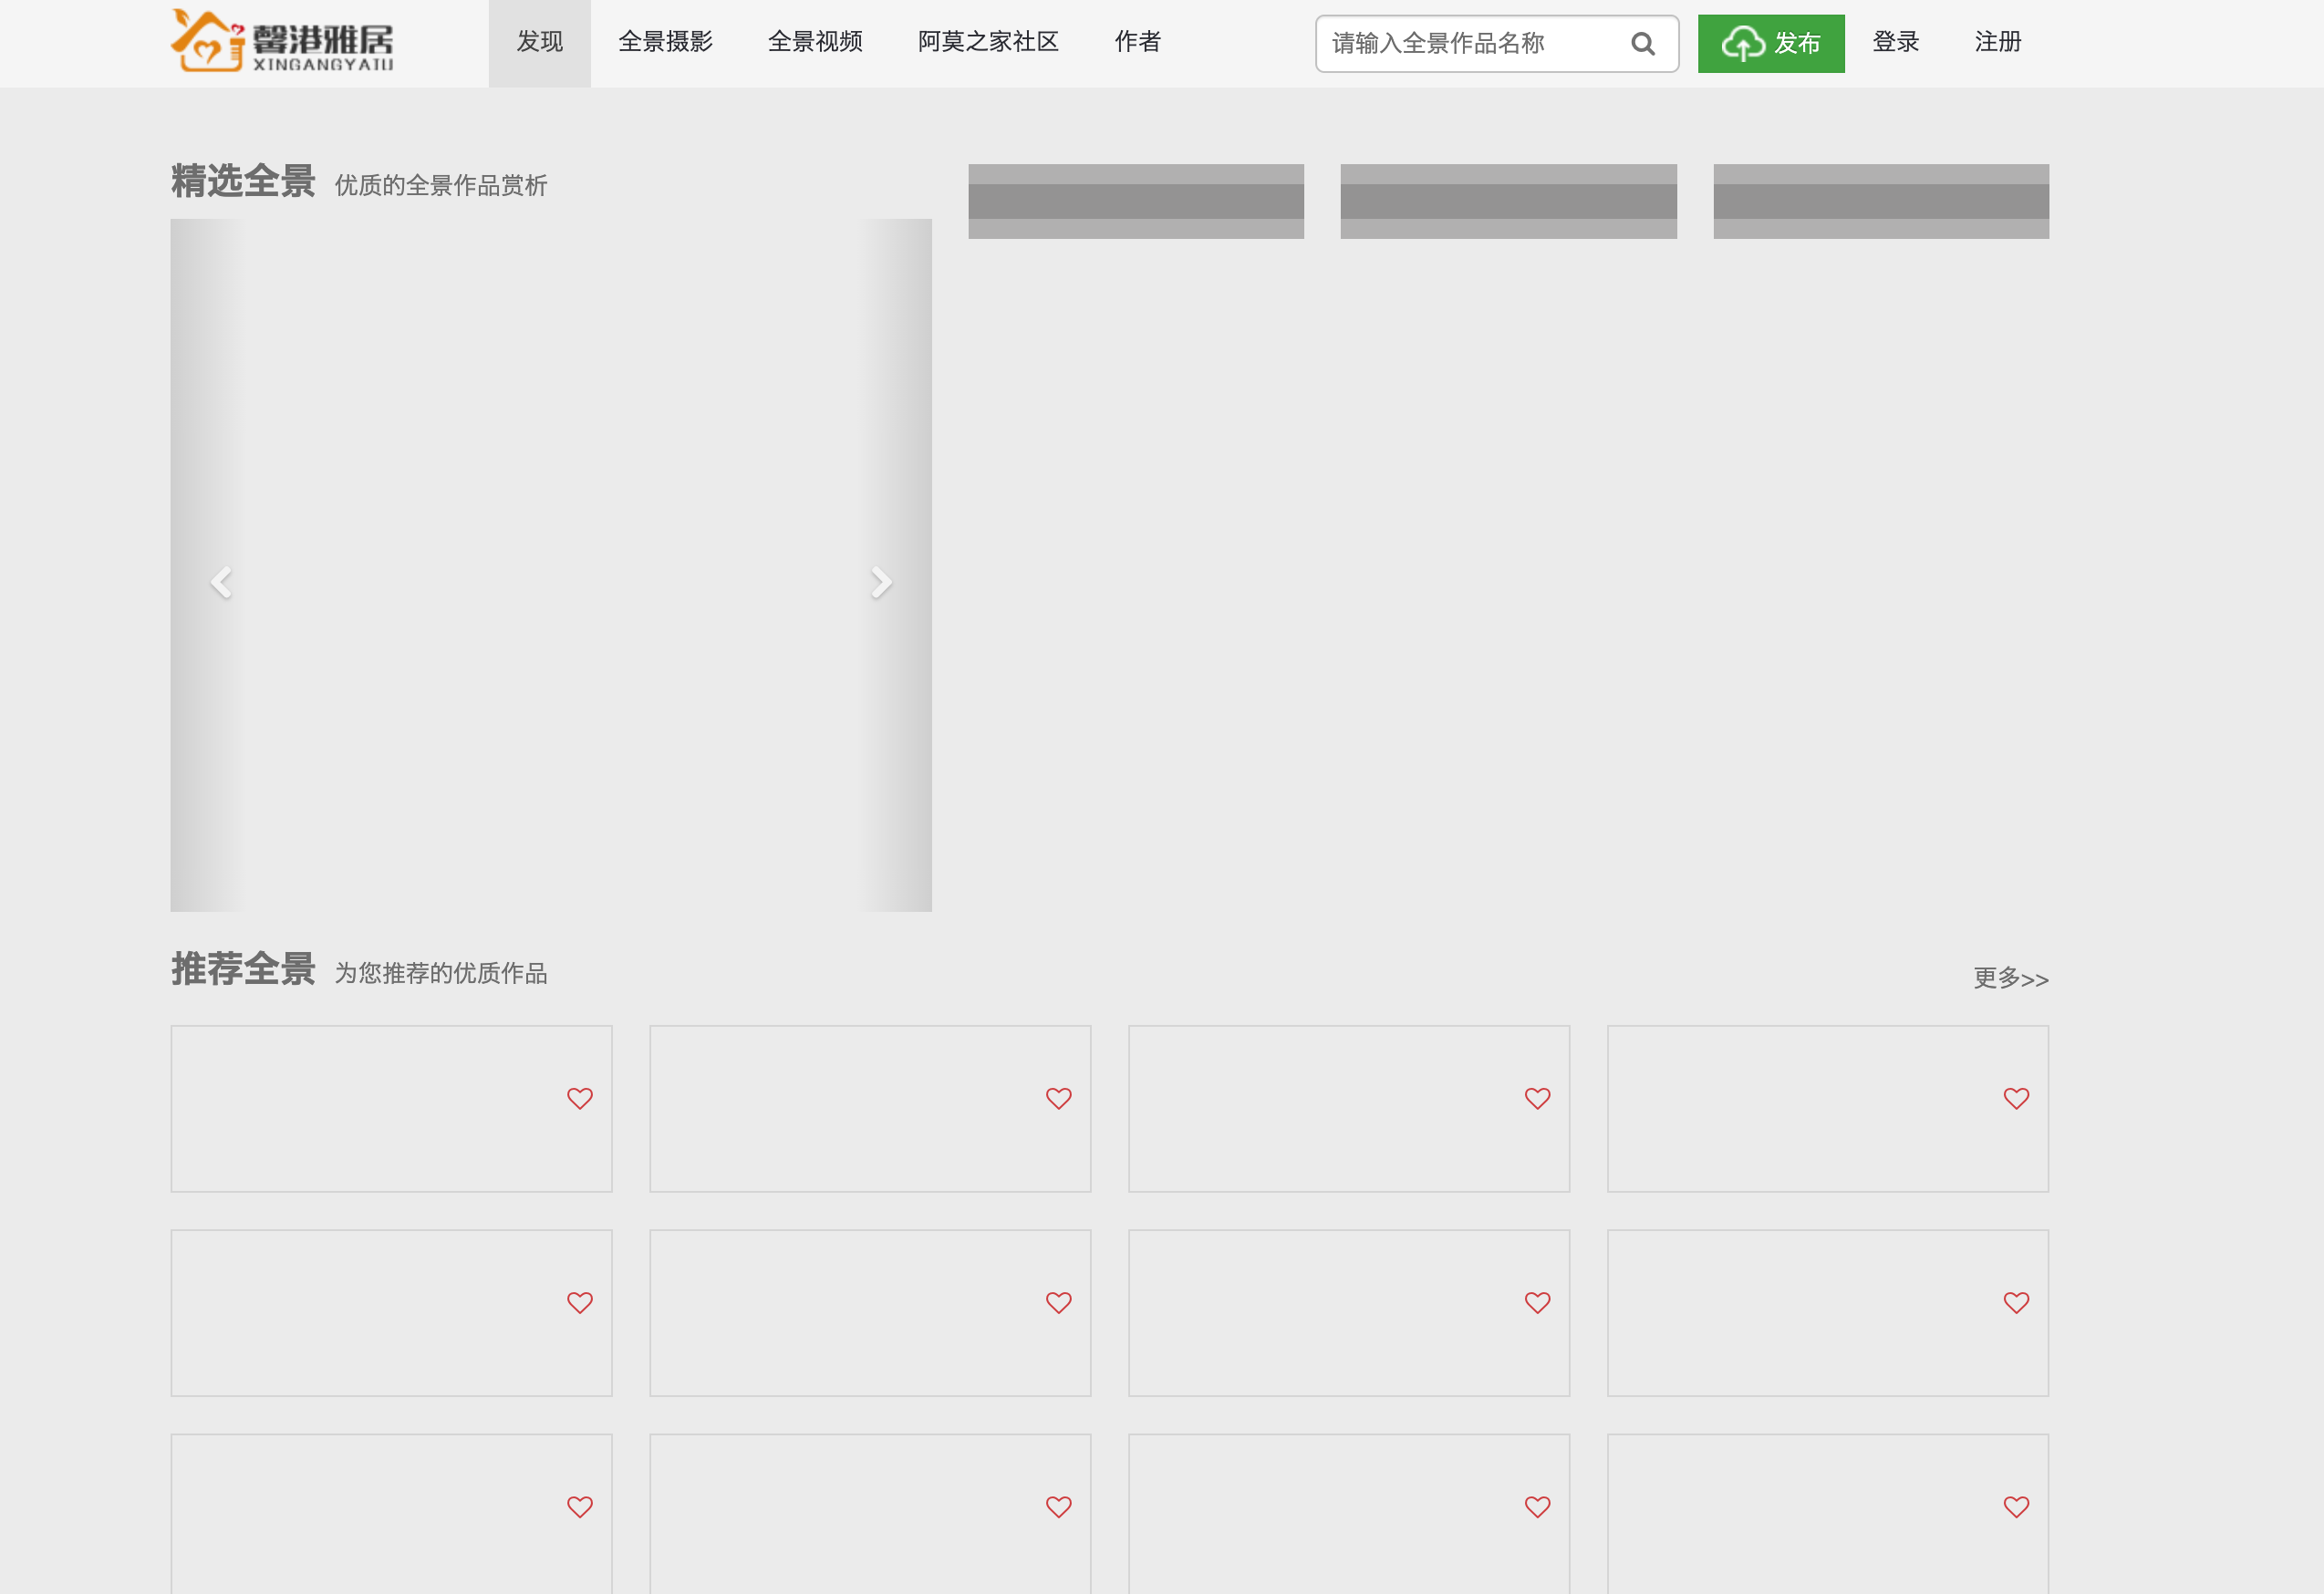
Task: Click the 为您推荐的优质作品 subtitle
Action: pyautogui.click(x=441, y=974)
